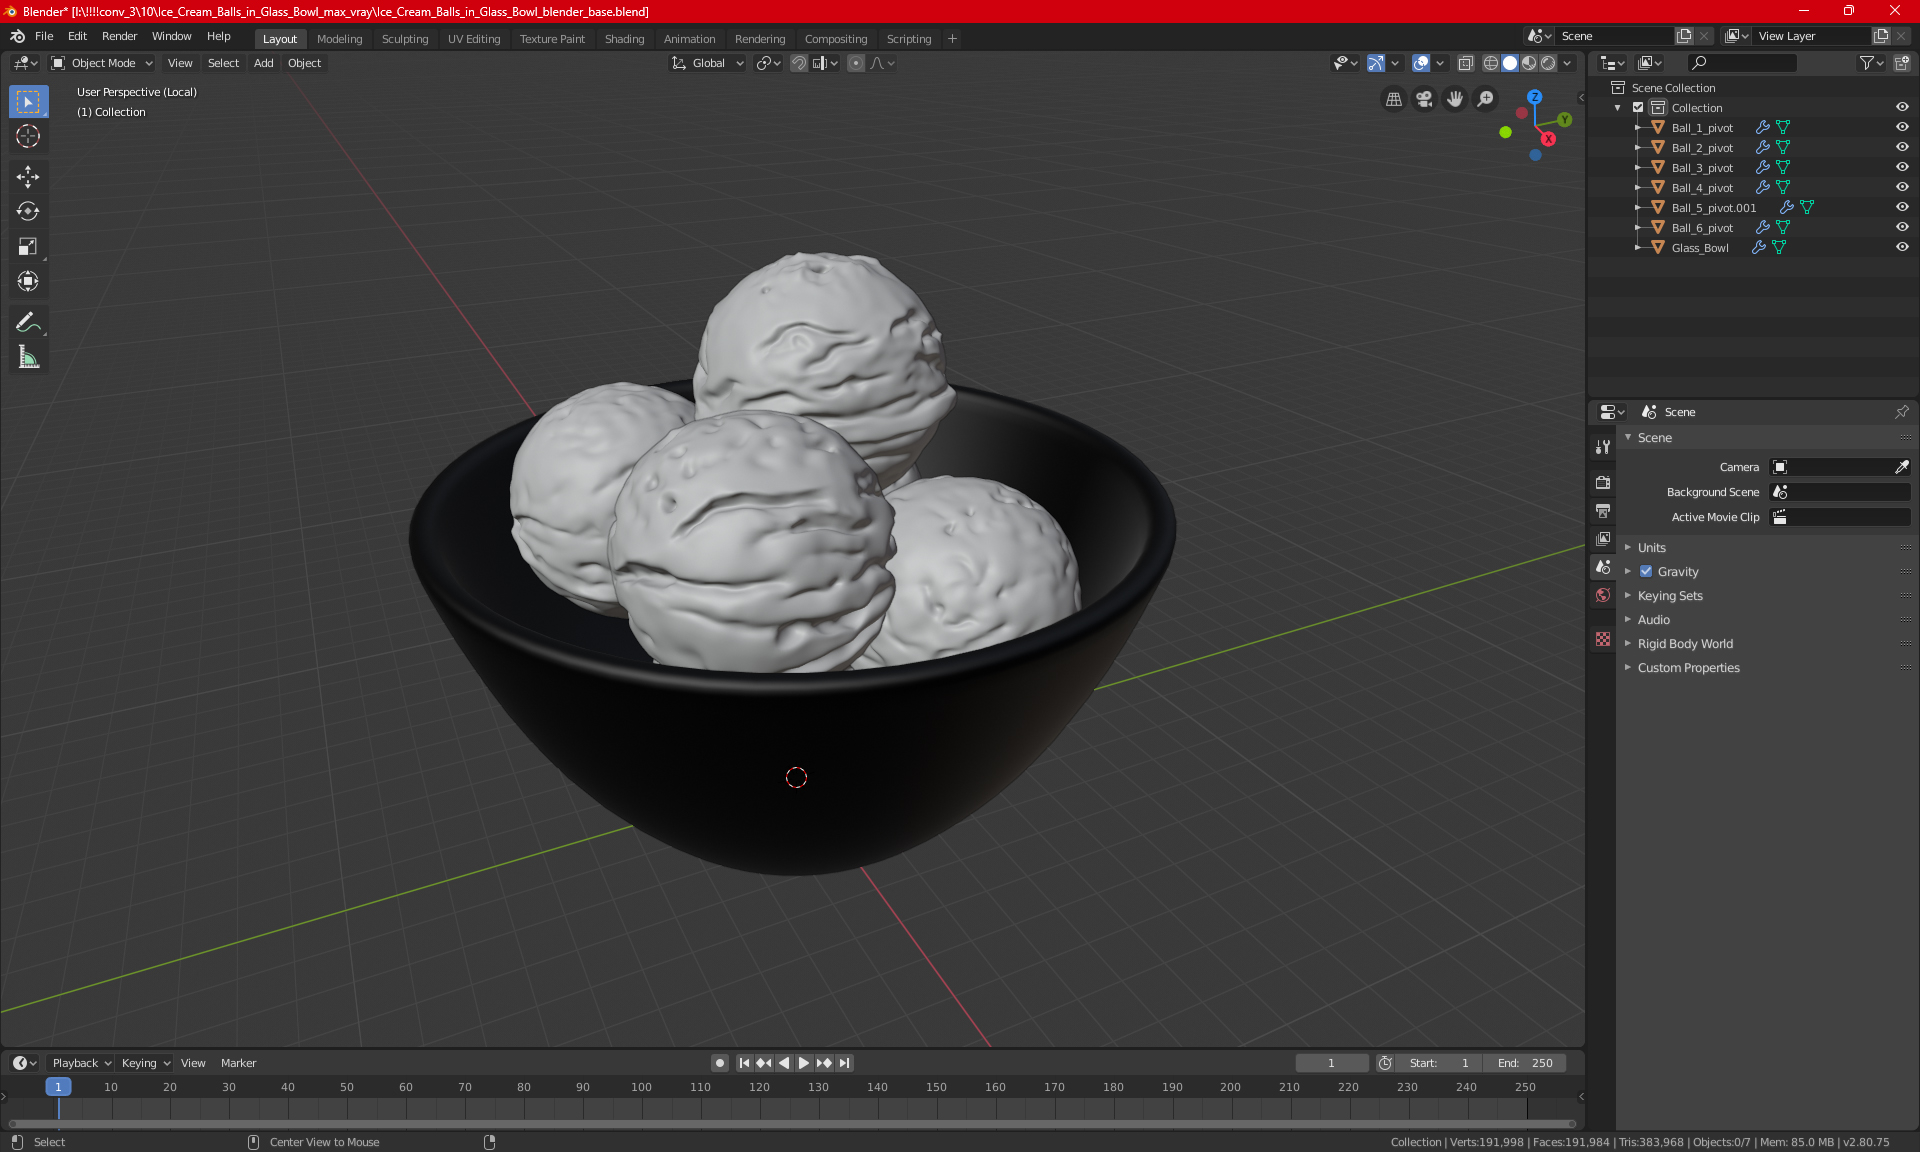1920x1152 pixels.
Task: Select the Transform tool
Action: click(x=28, y=281)
